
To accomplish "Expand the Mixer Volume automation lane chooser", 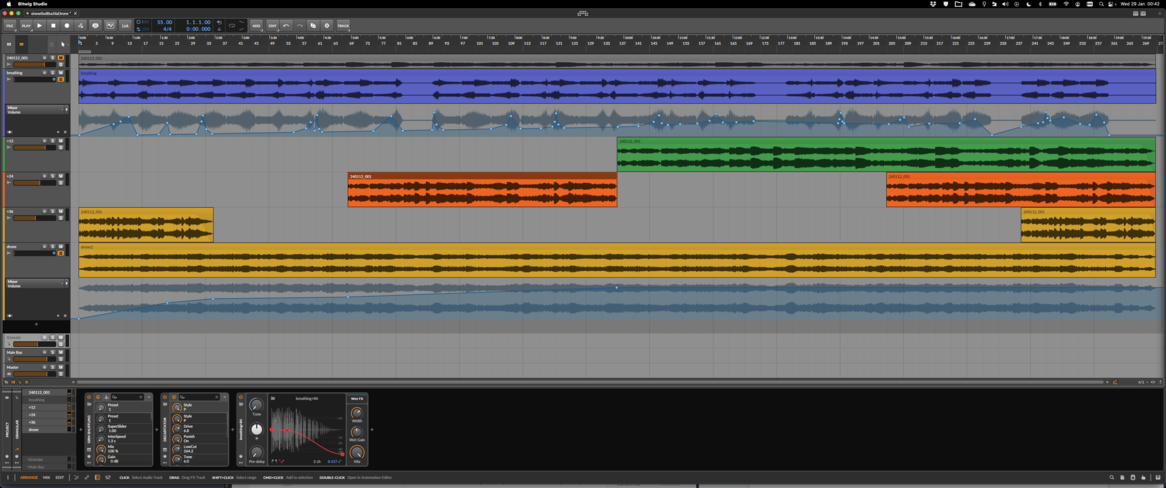I will pos(66,109).
